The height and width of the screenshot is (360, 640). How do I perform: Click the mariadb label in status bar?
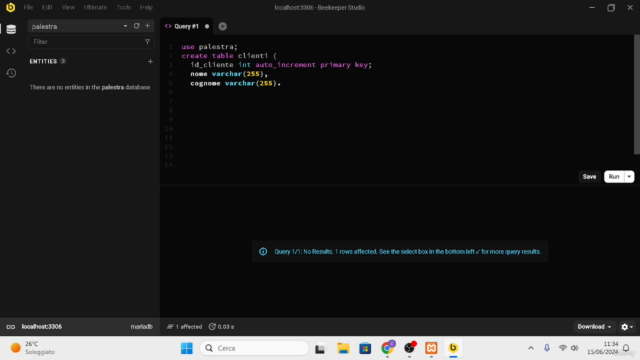pyautogui.click(x=141, y=327)
